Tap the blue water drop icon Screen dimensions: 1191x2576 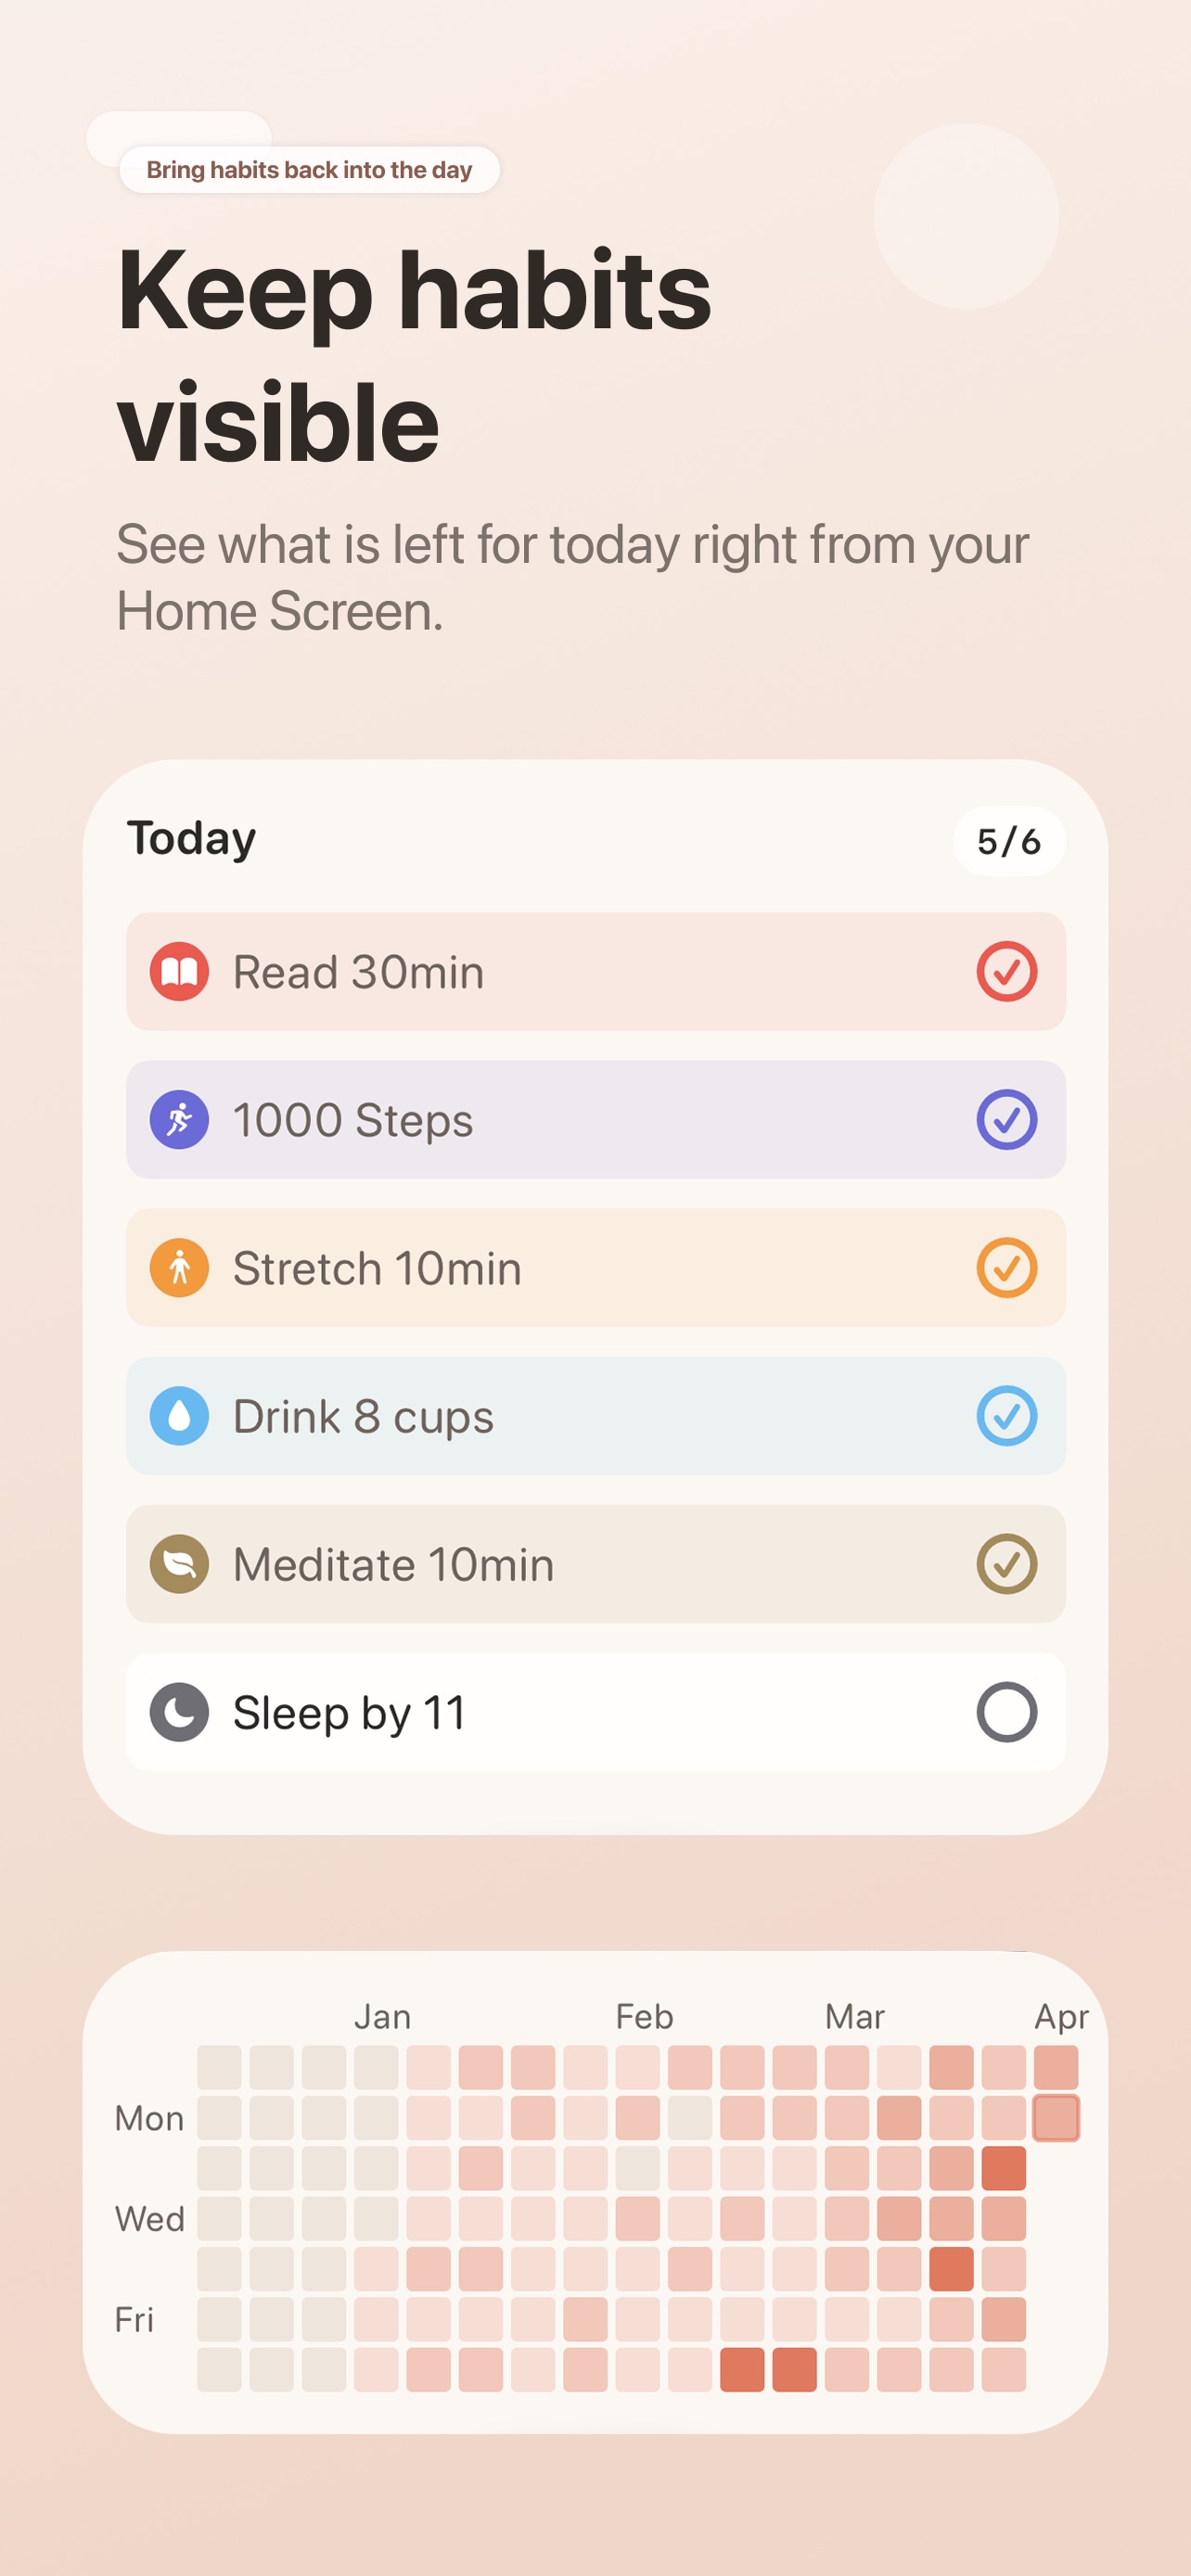point(179,1415)
